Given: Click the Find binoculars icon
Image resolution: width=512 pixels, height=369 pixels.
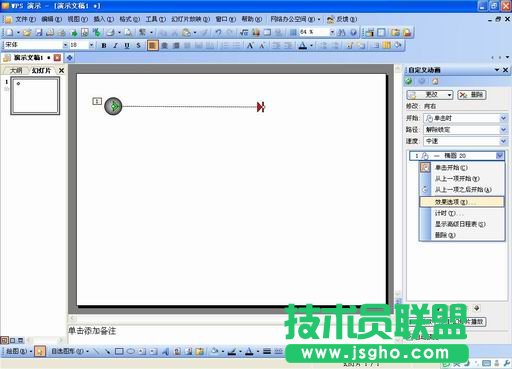Looking at the screenshot, I should click(342, 32).
